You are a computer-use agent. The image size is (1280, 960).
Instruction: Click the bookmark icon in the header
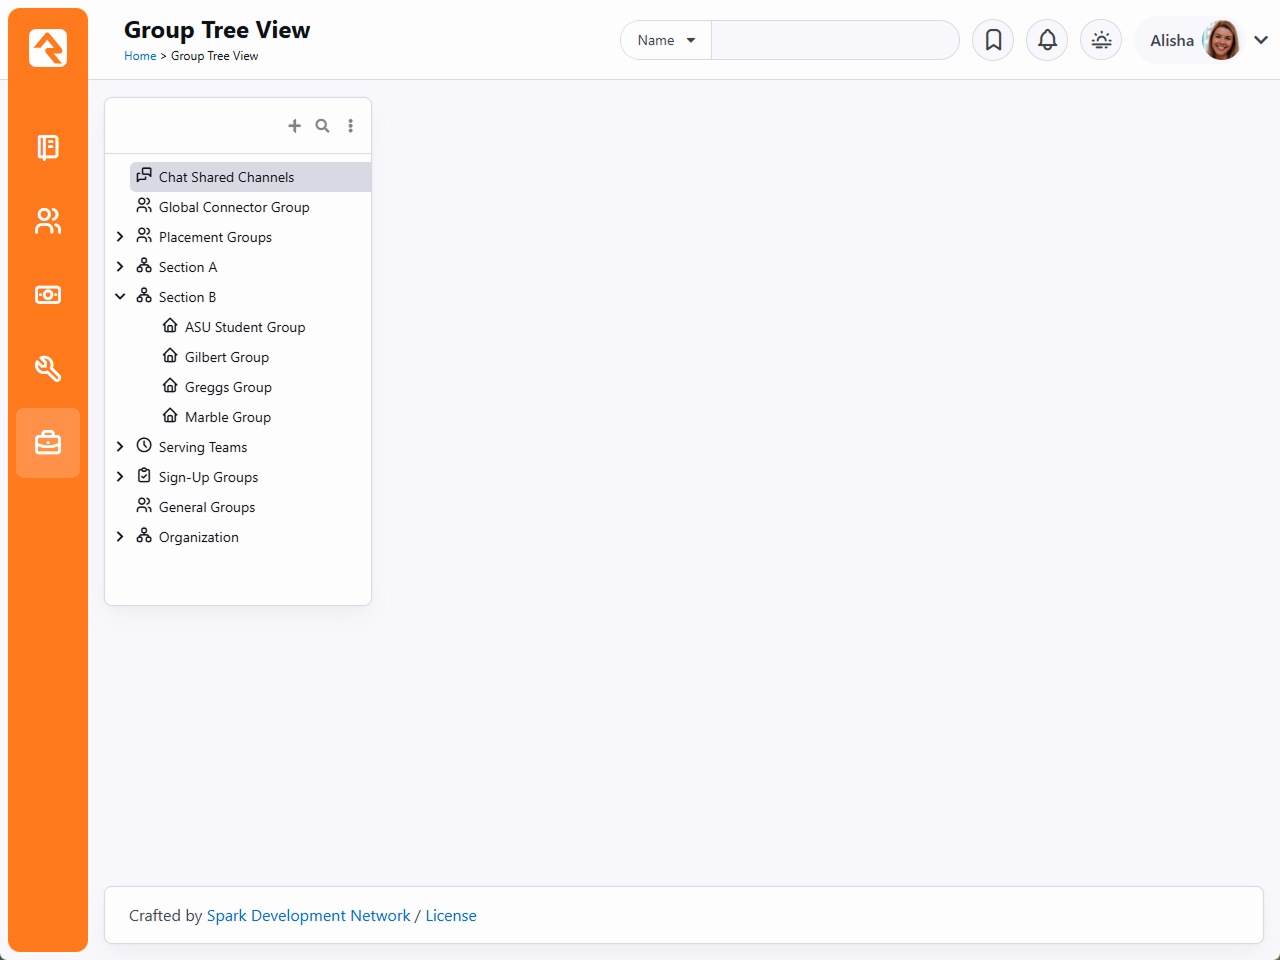tap(993, 40)
